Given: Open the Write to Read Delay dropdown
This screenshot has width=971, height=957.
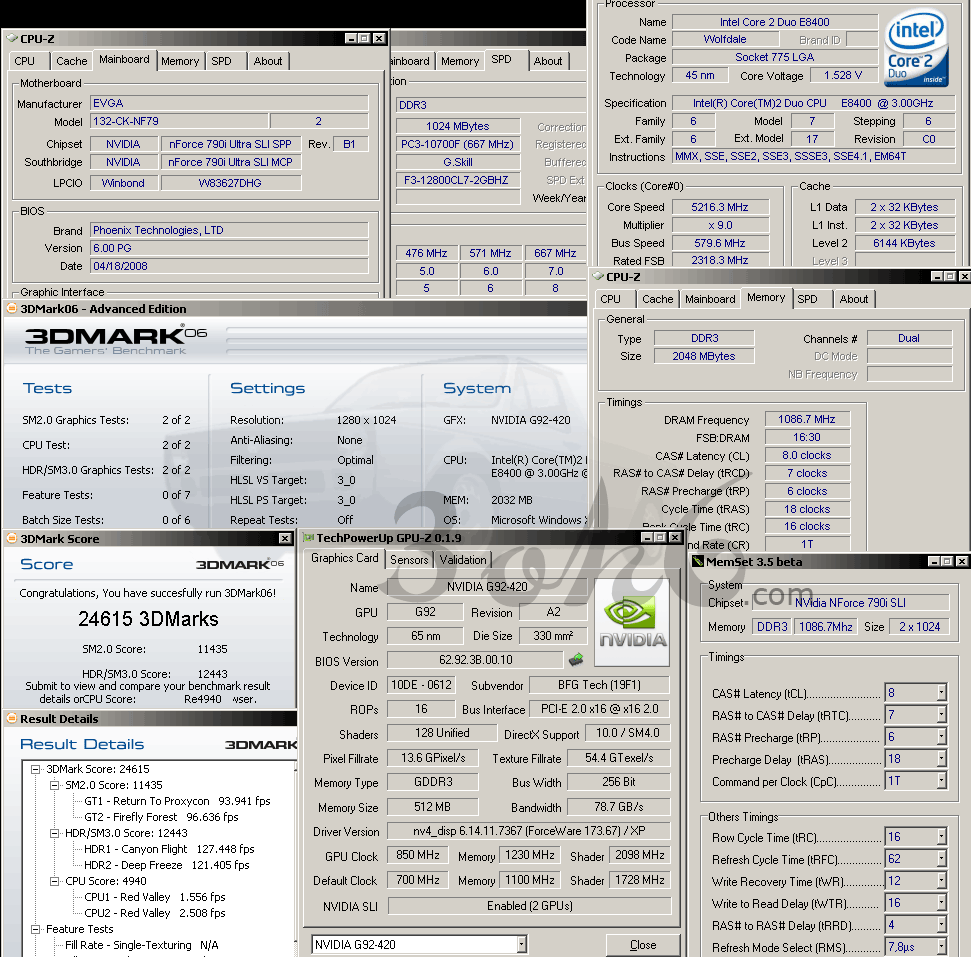Looking at the screenshot, I should coord(941,903).
